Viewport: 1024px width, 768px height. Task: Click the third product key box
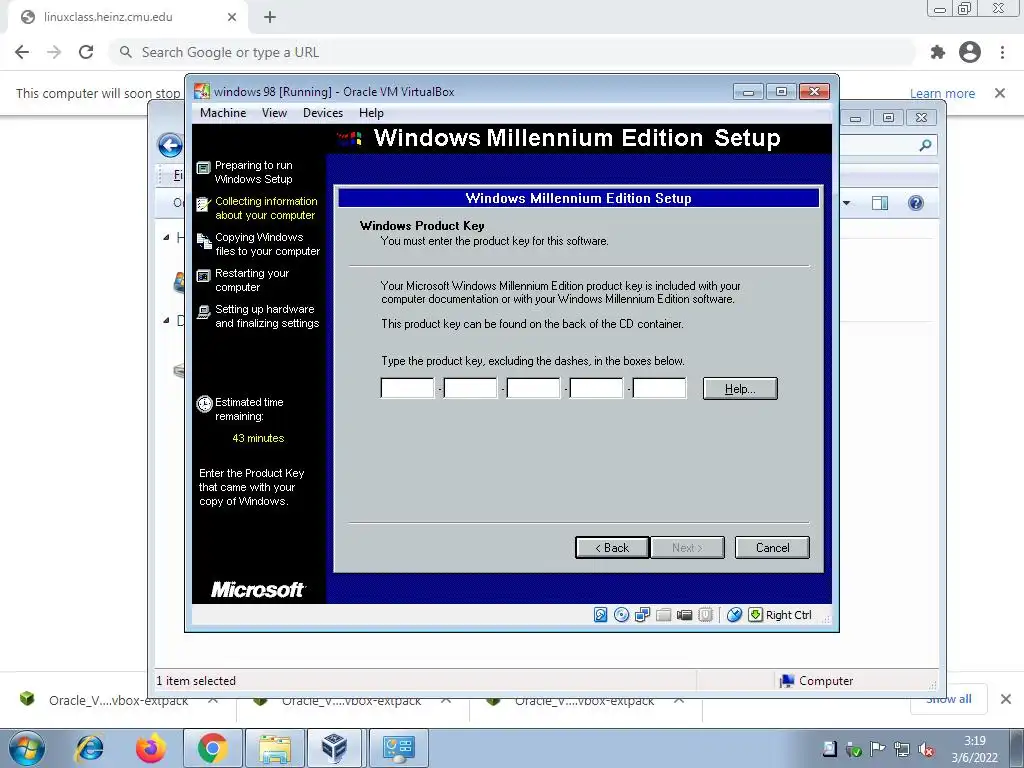[x=533, y=388]
